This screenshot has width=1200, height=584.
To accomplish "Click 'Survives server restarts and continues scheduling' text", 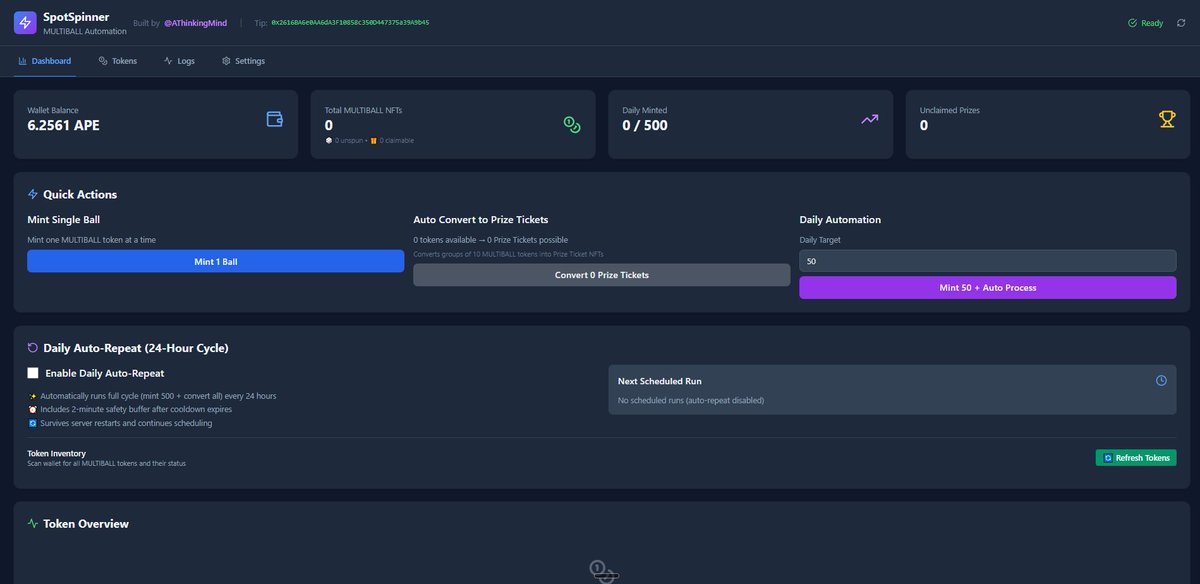I will [126, 423].
